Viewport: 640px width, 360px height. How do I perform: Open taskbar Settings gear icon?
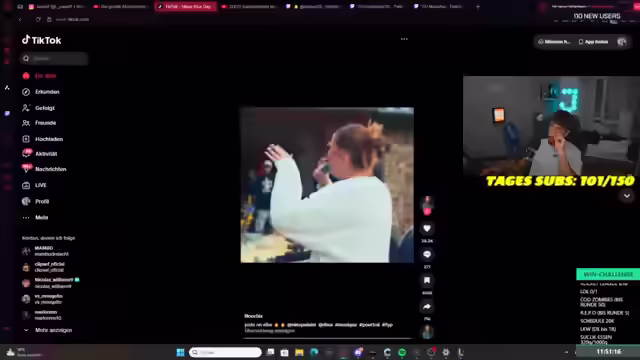coord(446,352)
